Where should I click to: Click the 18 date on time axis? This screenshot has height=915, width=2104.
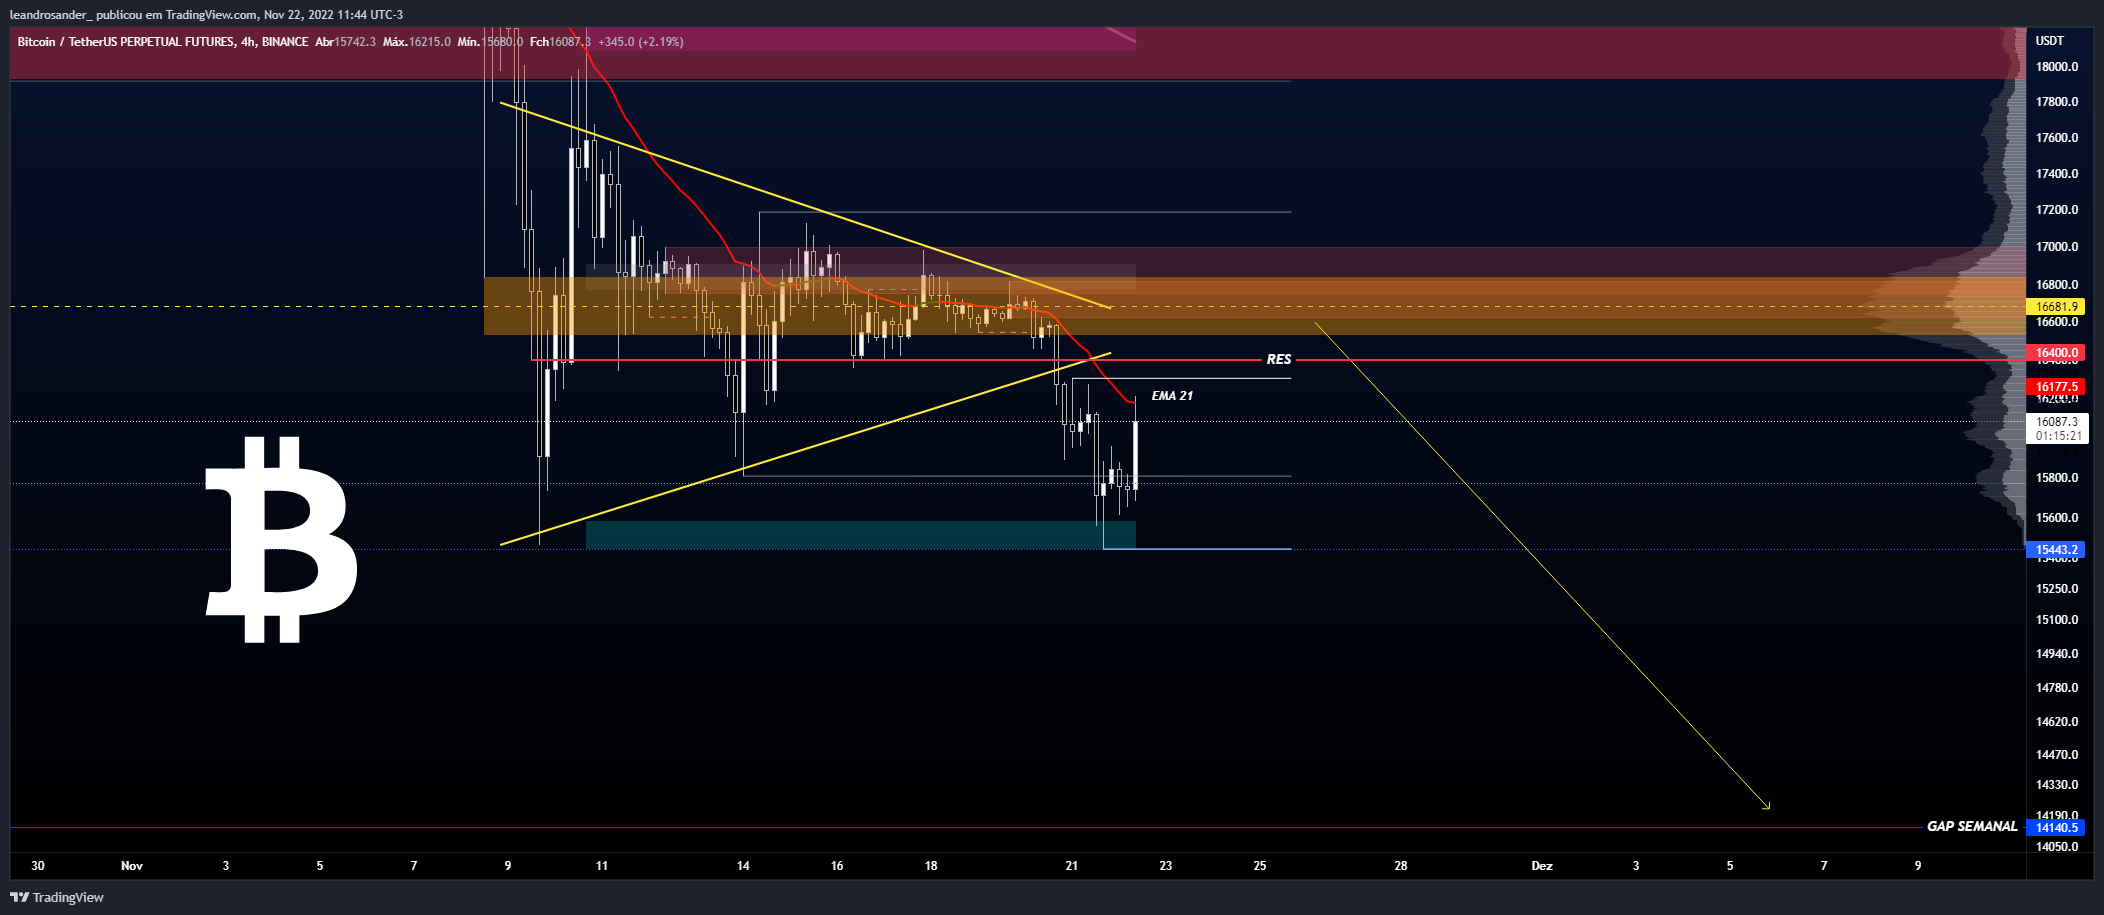[931, 866]
